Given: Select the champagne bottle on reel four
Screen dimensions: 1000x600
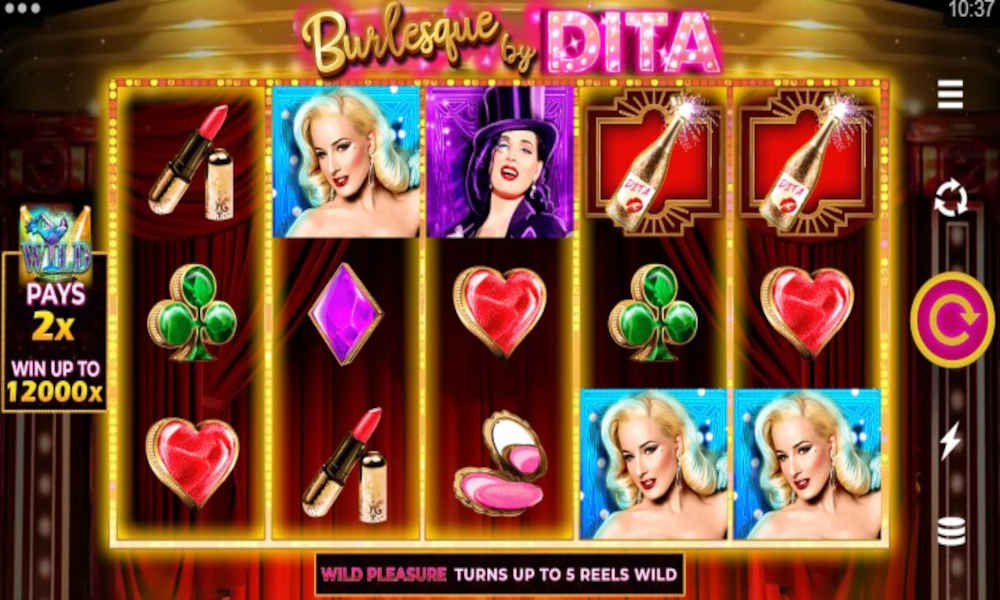Looking at the screenshot, I should (653, 163).
